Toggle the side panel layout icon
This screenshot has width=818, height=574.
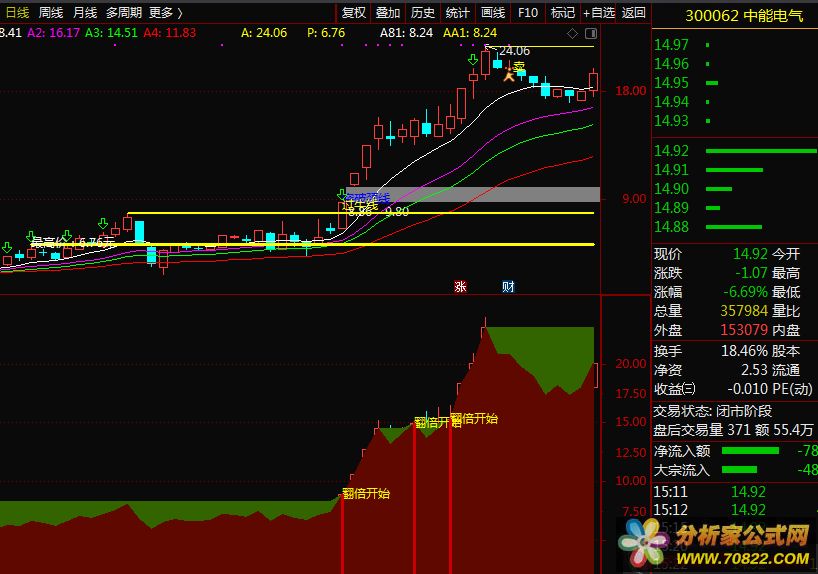tap(591, 33)
